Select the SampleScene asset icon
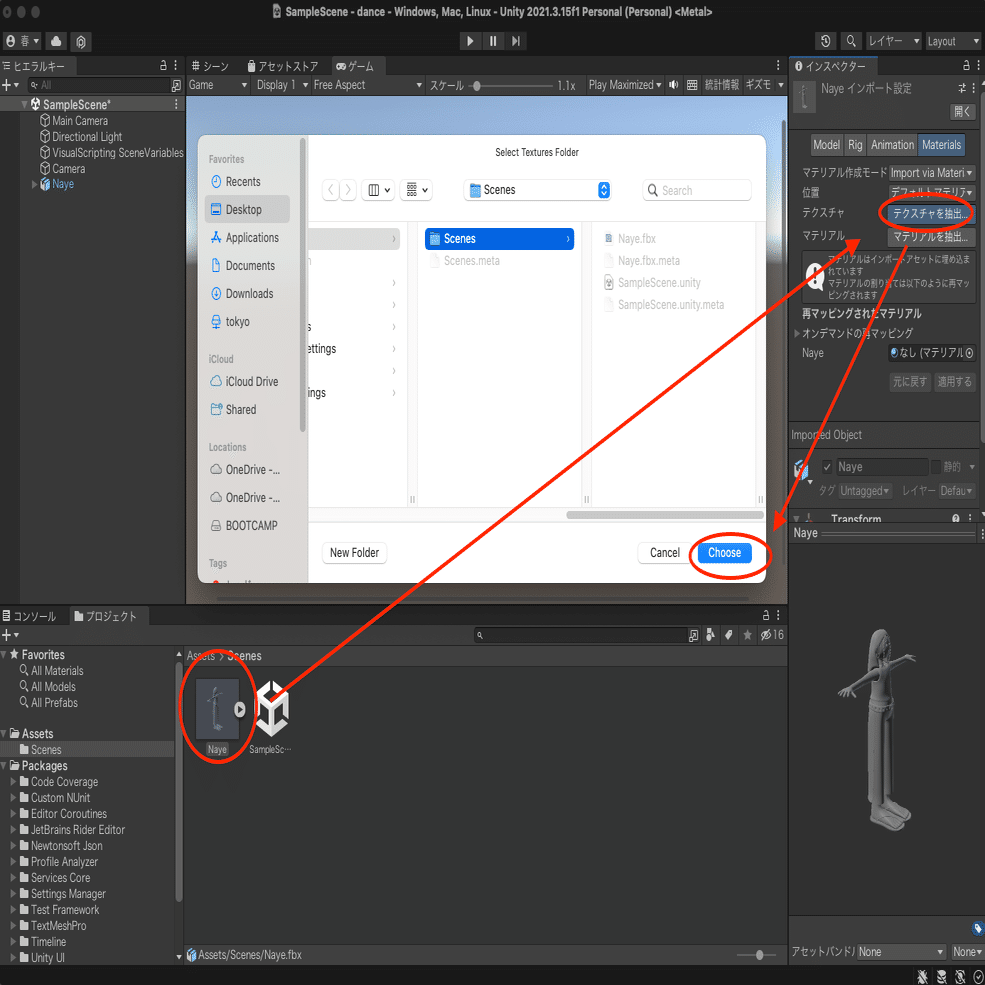985x985 pixels. tap(271, 709)
